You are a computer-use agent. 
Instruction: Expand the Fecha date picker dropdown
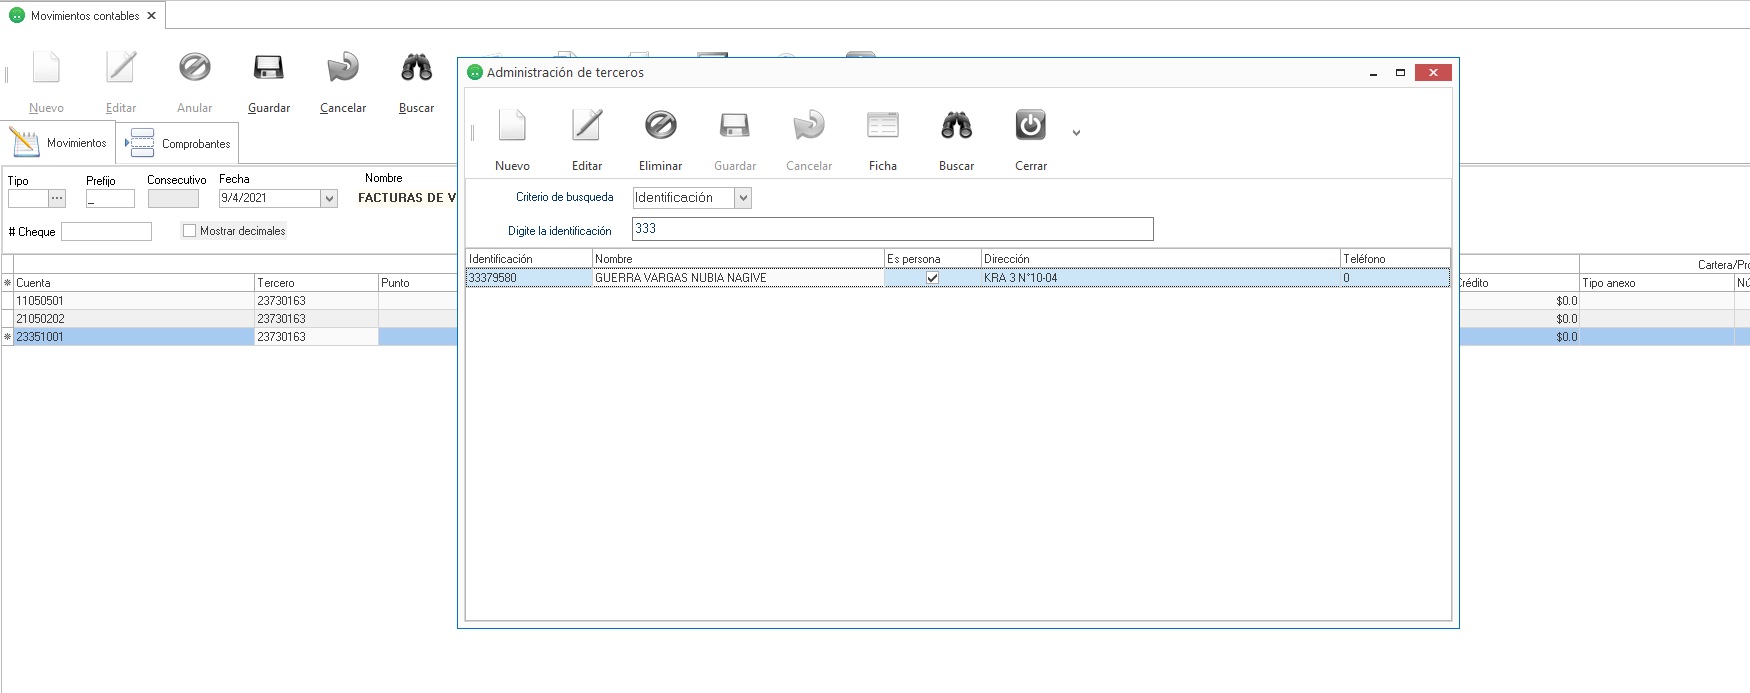point(329,199)
